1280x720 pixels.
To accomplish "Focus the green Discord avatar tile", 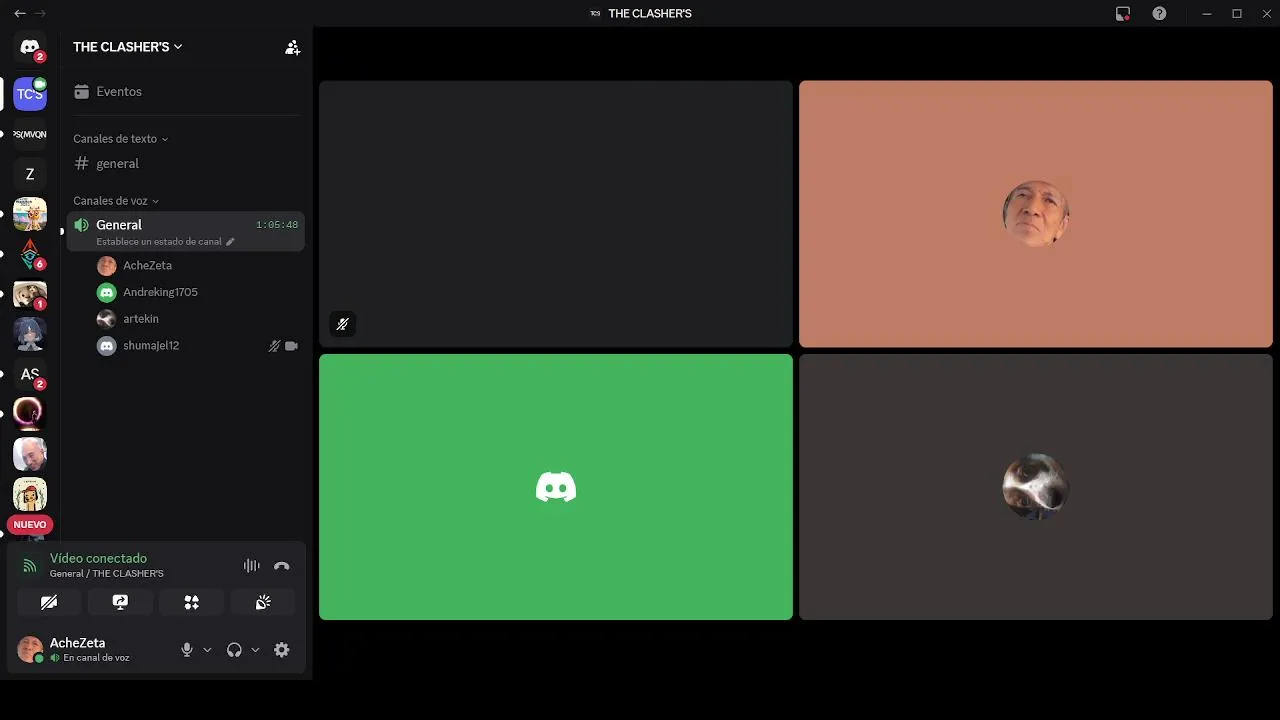I will [556, 487].
